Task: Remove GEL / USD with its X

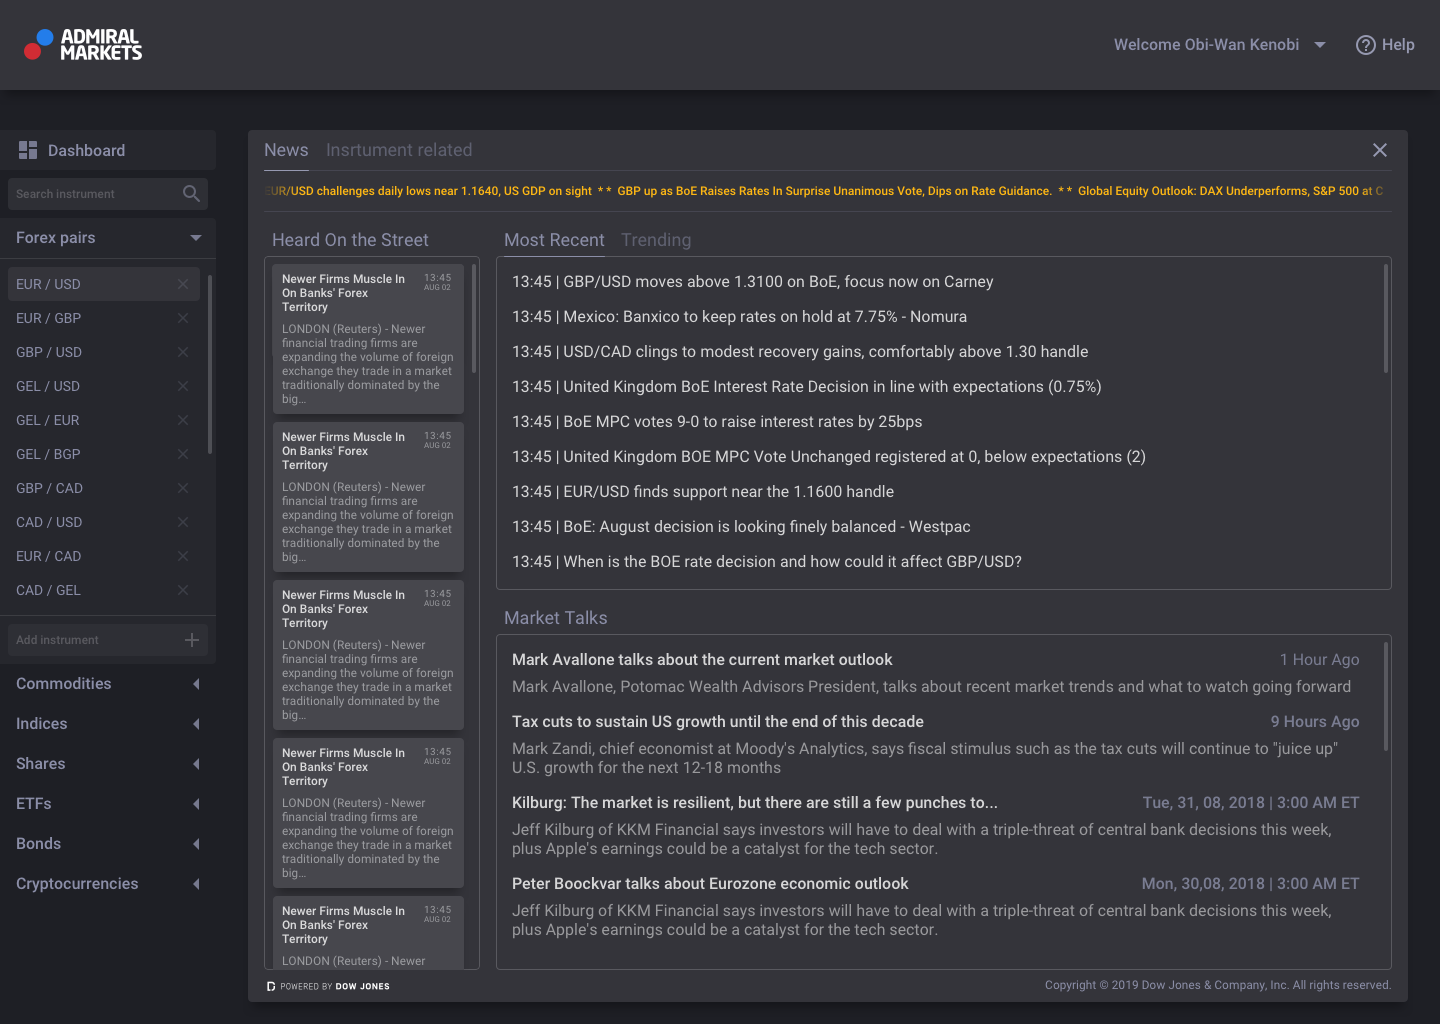Action: (x=183, y=386)
